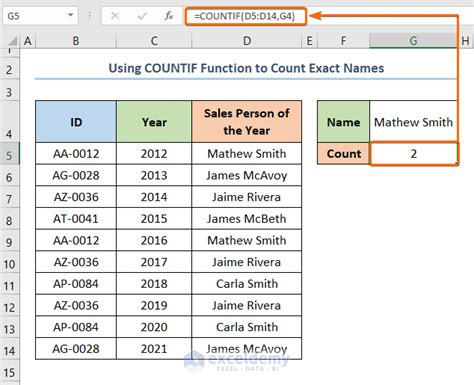The image size is (474, 385).
Task: Click the Year header cell
Action: click(x=154, y=122)
